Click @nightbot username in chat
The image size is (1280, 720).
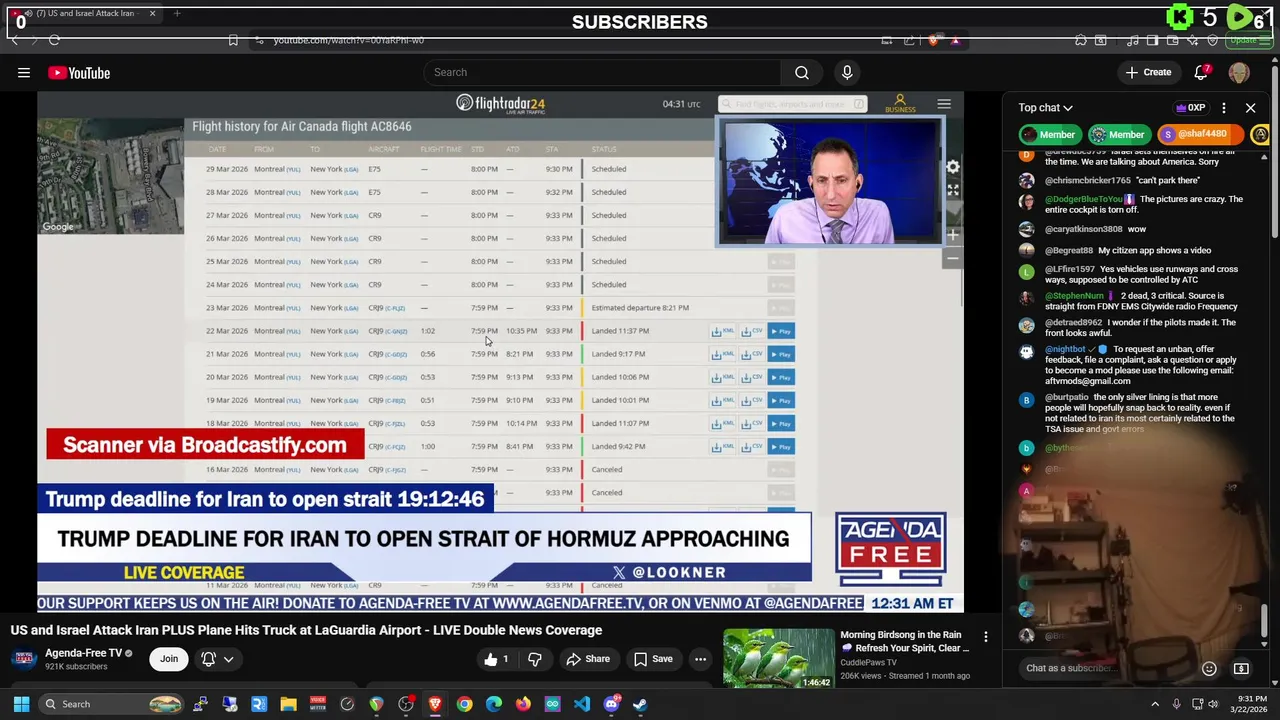tap(1065, 349)
